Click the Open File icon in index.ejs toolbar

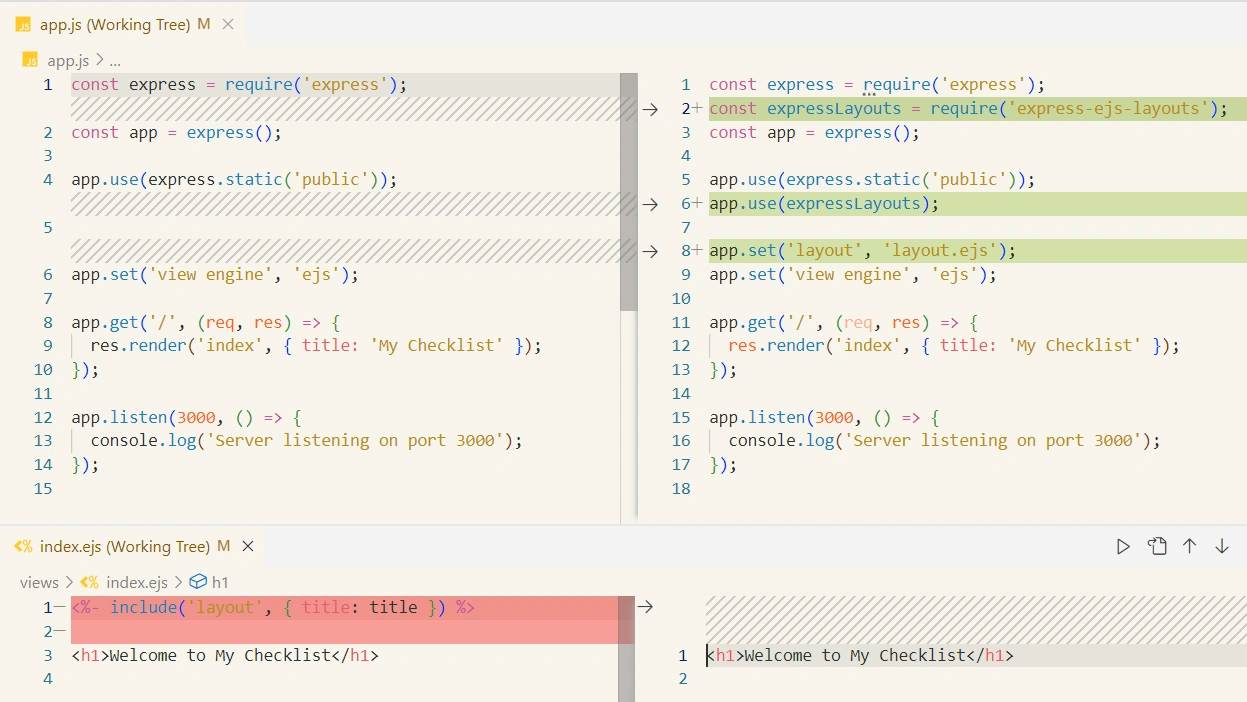pyautogui.click(x=1157, y=546)
